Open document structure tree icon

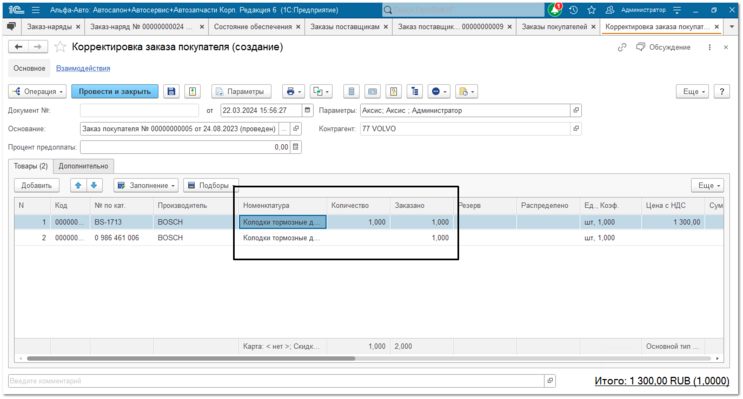(x=415, y=91)
